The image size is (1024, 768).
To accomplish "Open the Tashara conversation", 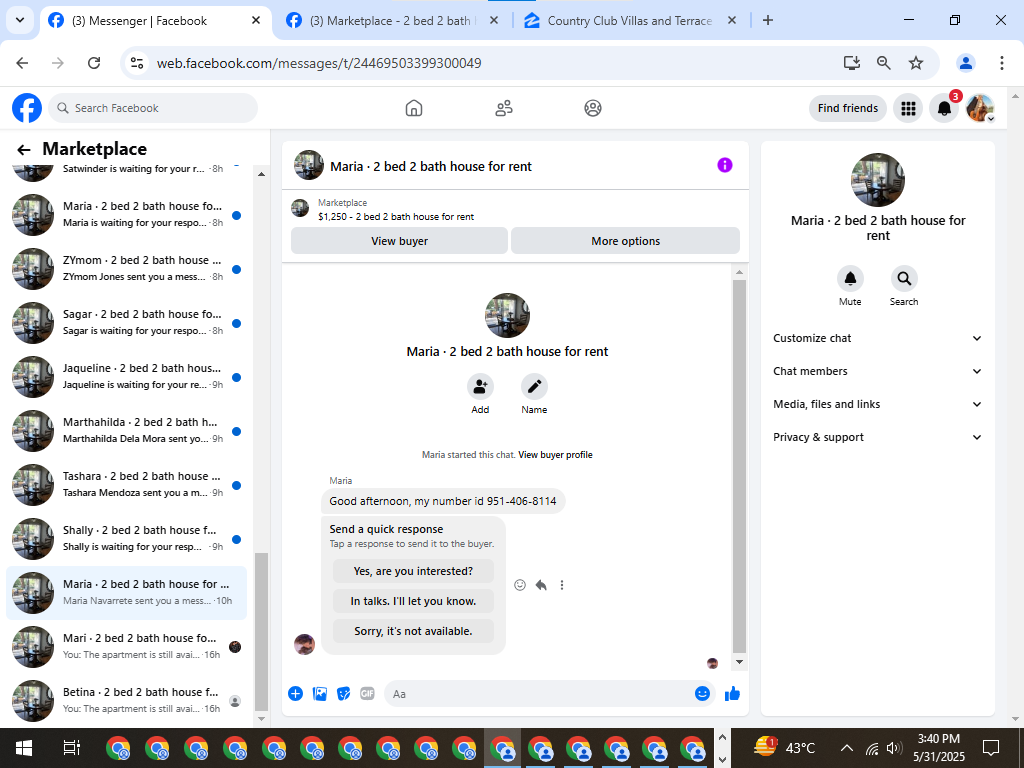I will click(x=126, y=485).
